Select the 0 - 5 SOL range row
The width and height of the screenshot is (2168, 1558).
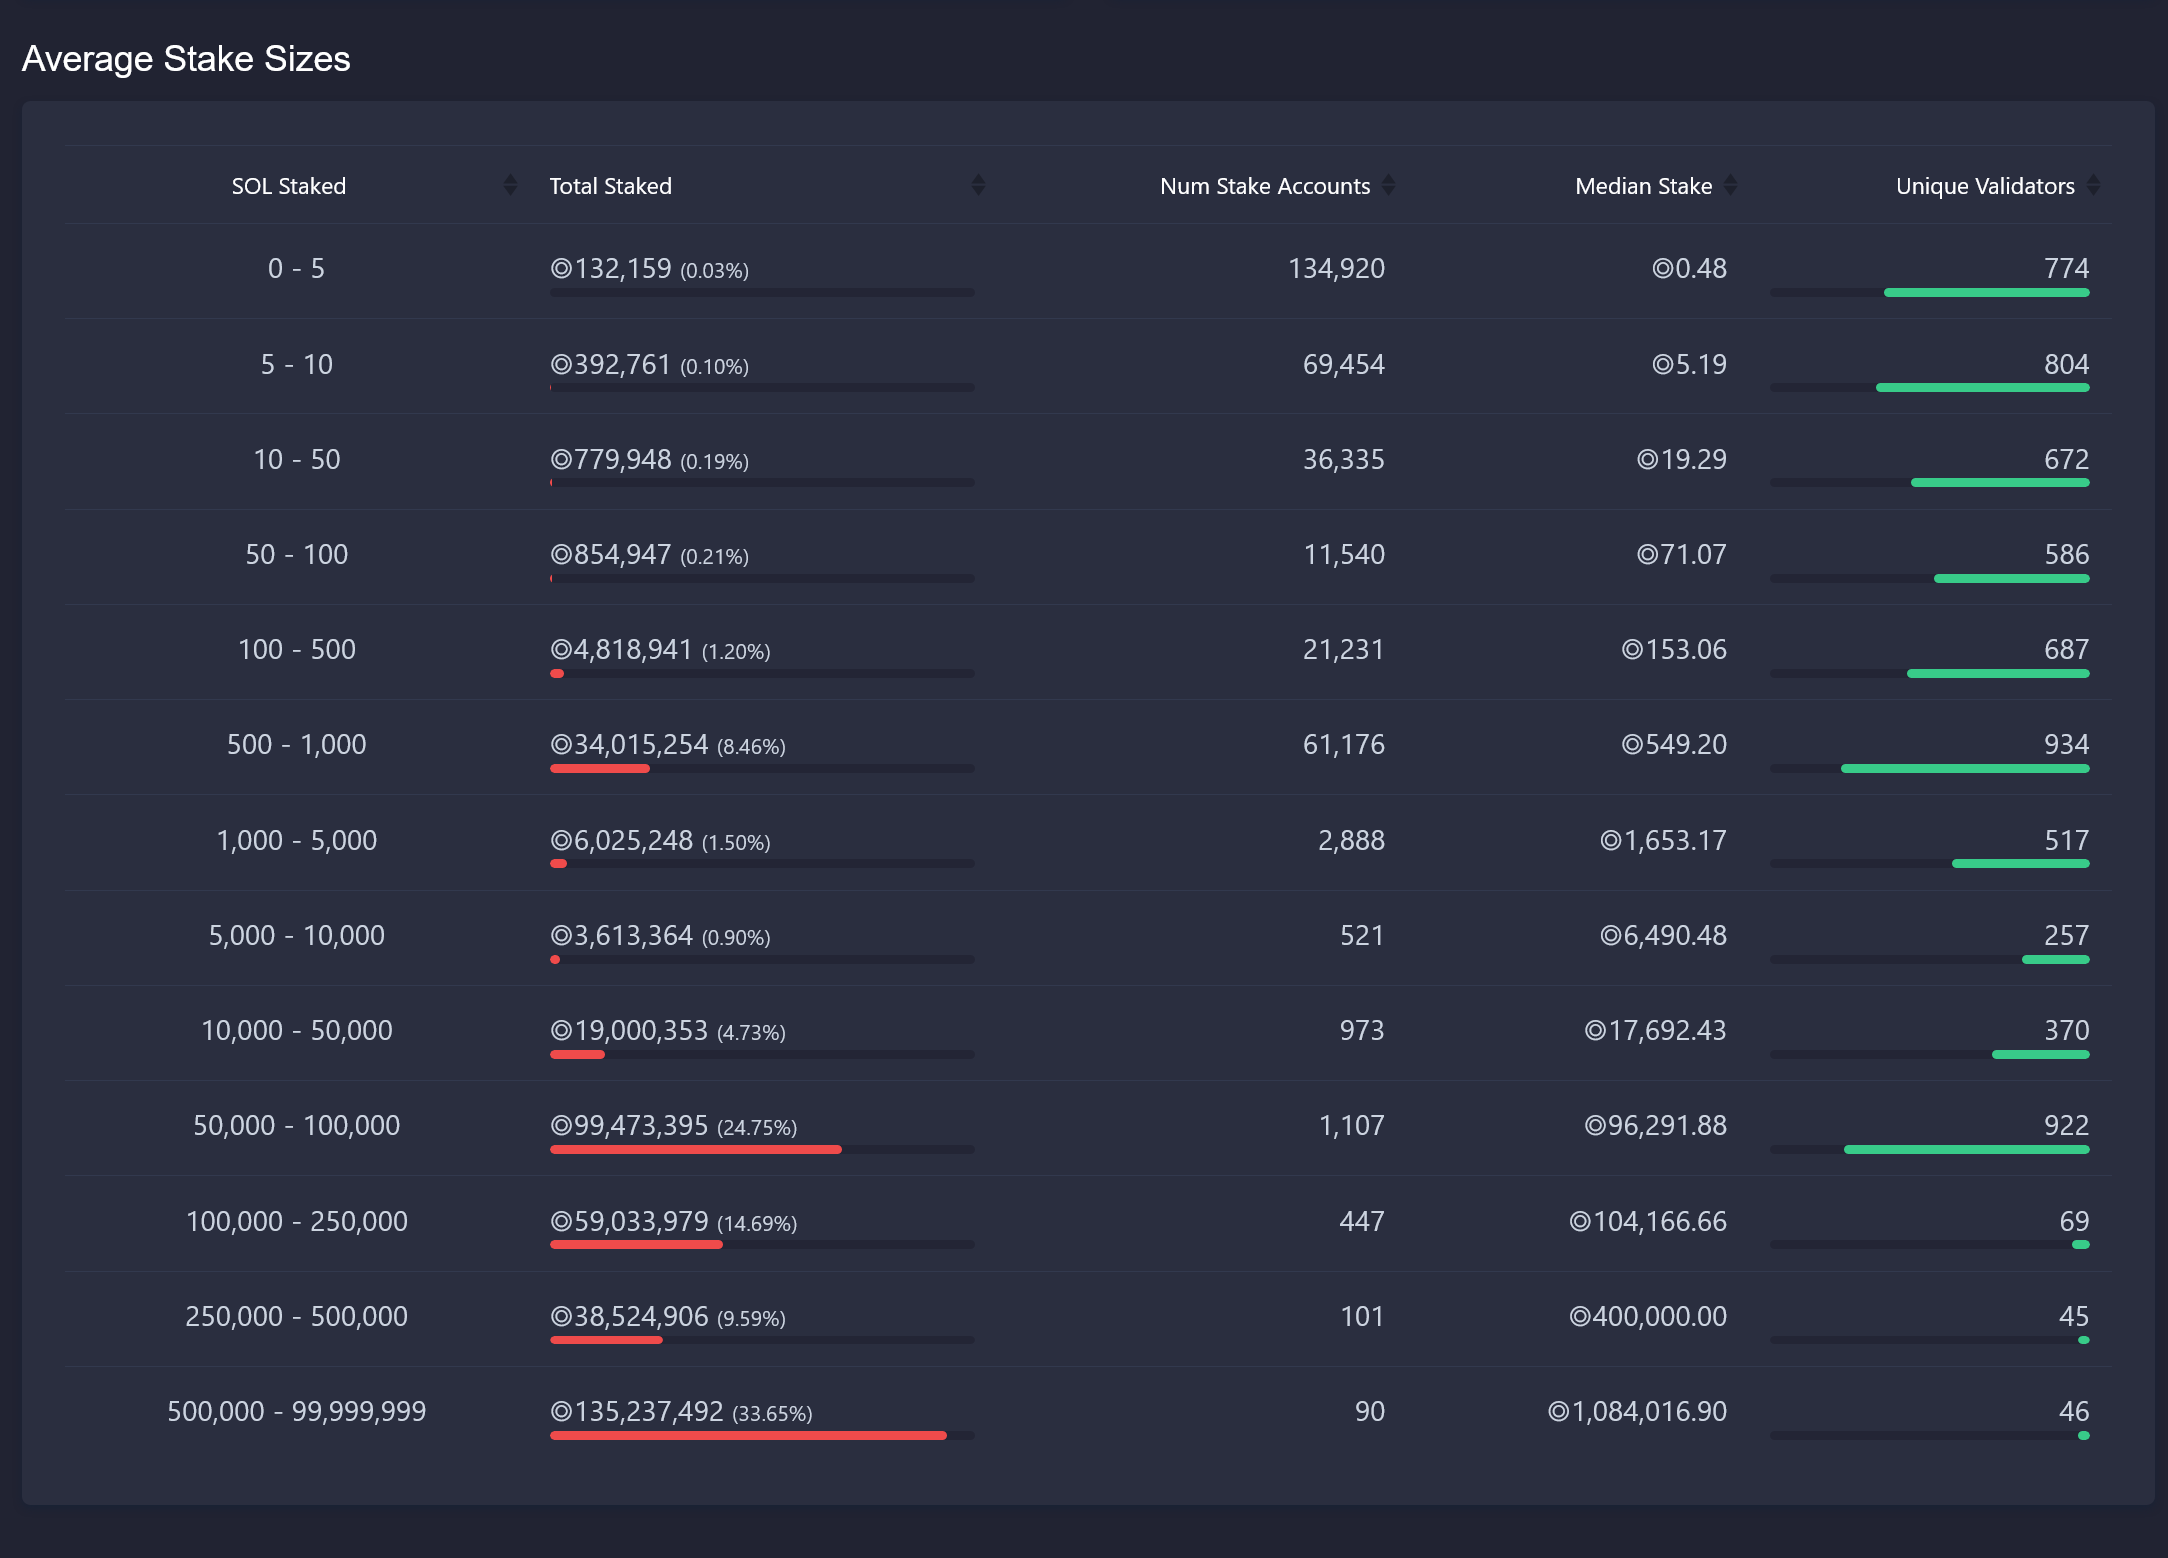pos(296,269)
